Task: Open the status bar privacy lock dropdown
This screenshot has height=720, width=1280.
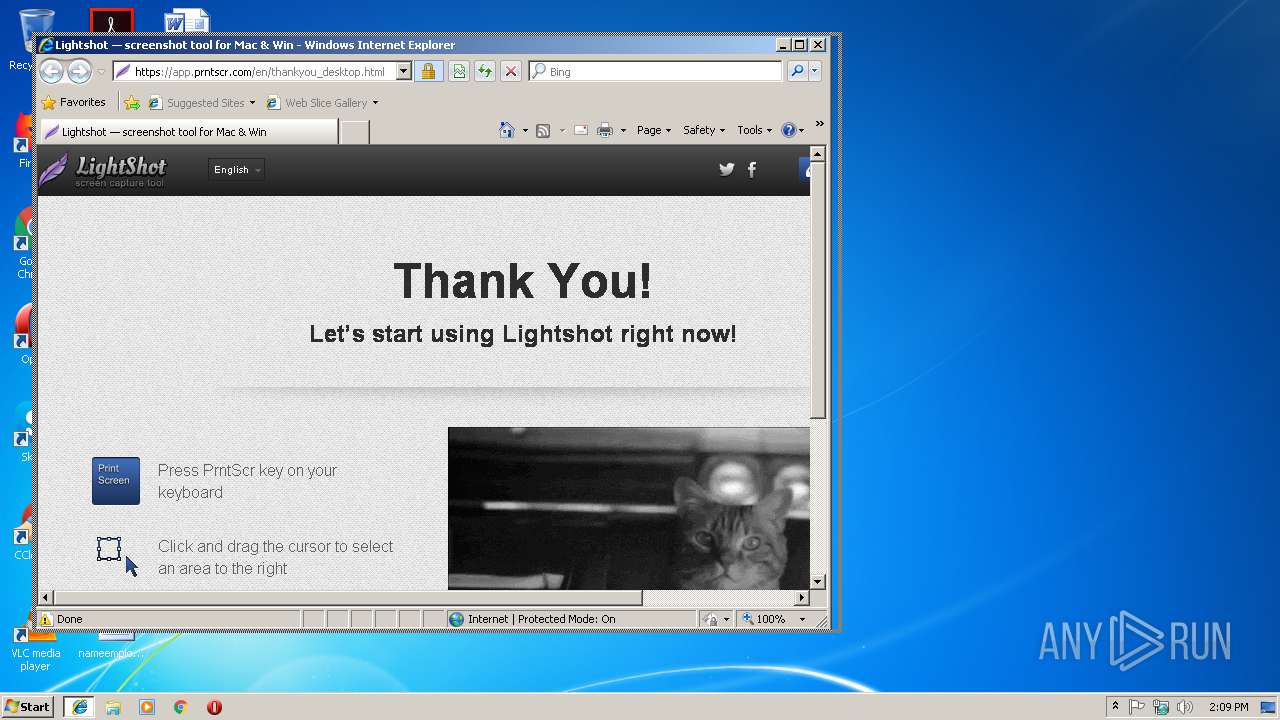Action: [716, 619]
